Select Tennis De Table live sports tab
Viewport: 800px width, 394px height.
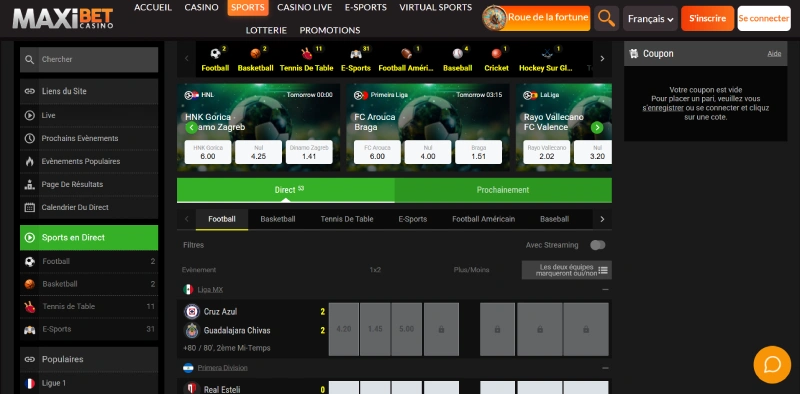point(347,219)
